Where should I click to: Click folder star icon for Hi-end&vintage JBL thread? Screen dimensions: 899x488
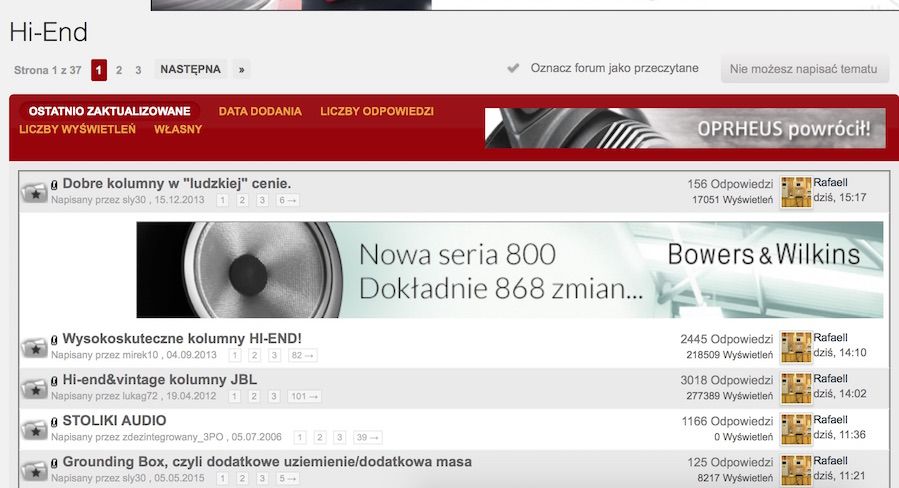point(34,389)
